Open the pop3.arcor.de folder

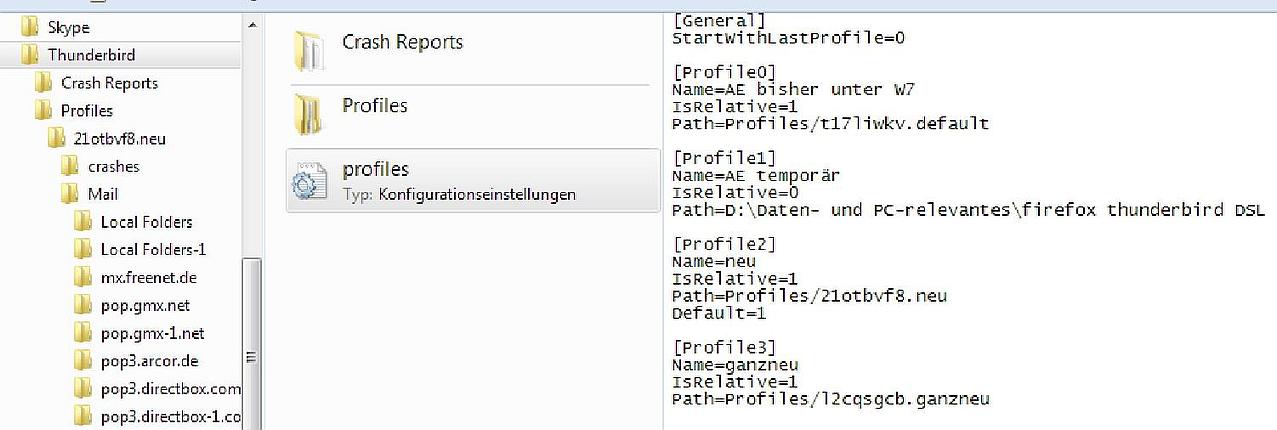click(x=129, y=360)
